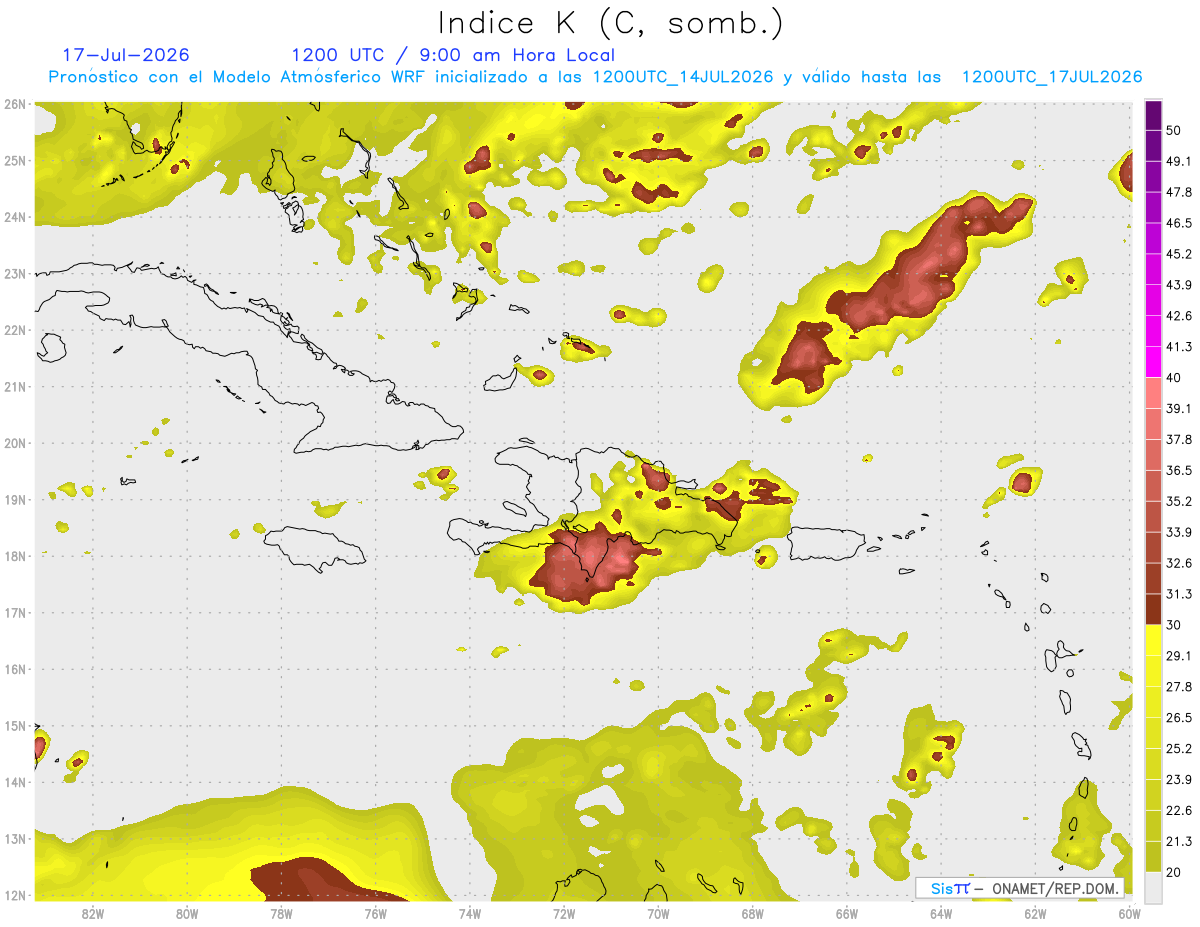Click the color scale value "26.5"

tap(1179, 718)
